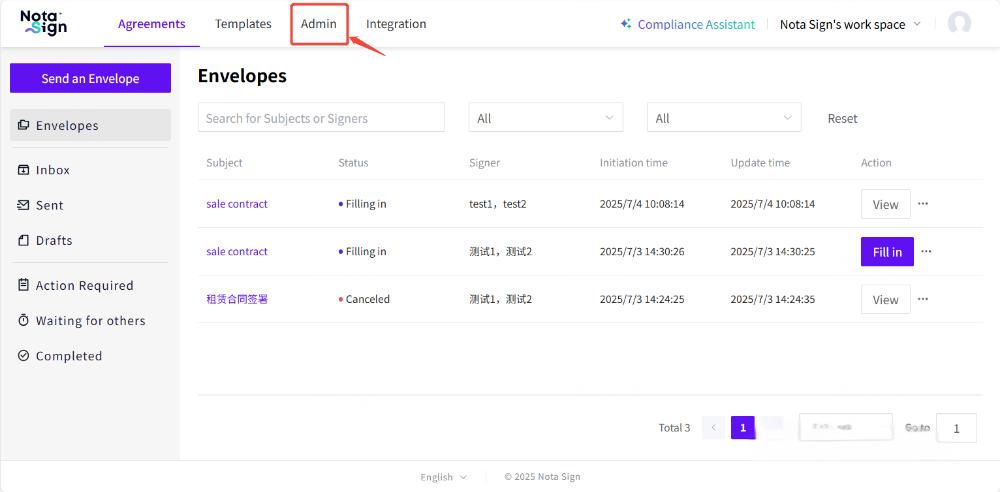Click the previous page arrow in pagination
This screenshot has height=492, width=1000.
714,428
